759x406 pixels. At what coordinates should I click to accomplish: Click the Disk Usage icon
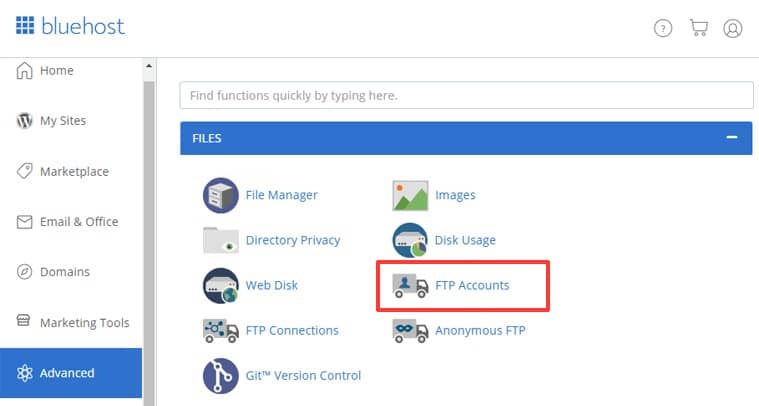410,240
